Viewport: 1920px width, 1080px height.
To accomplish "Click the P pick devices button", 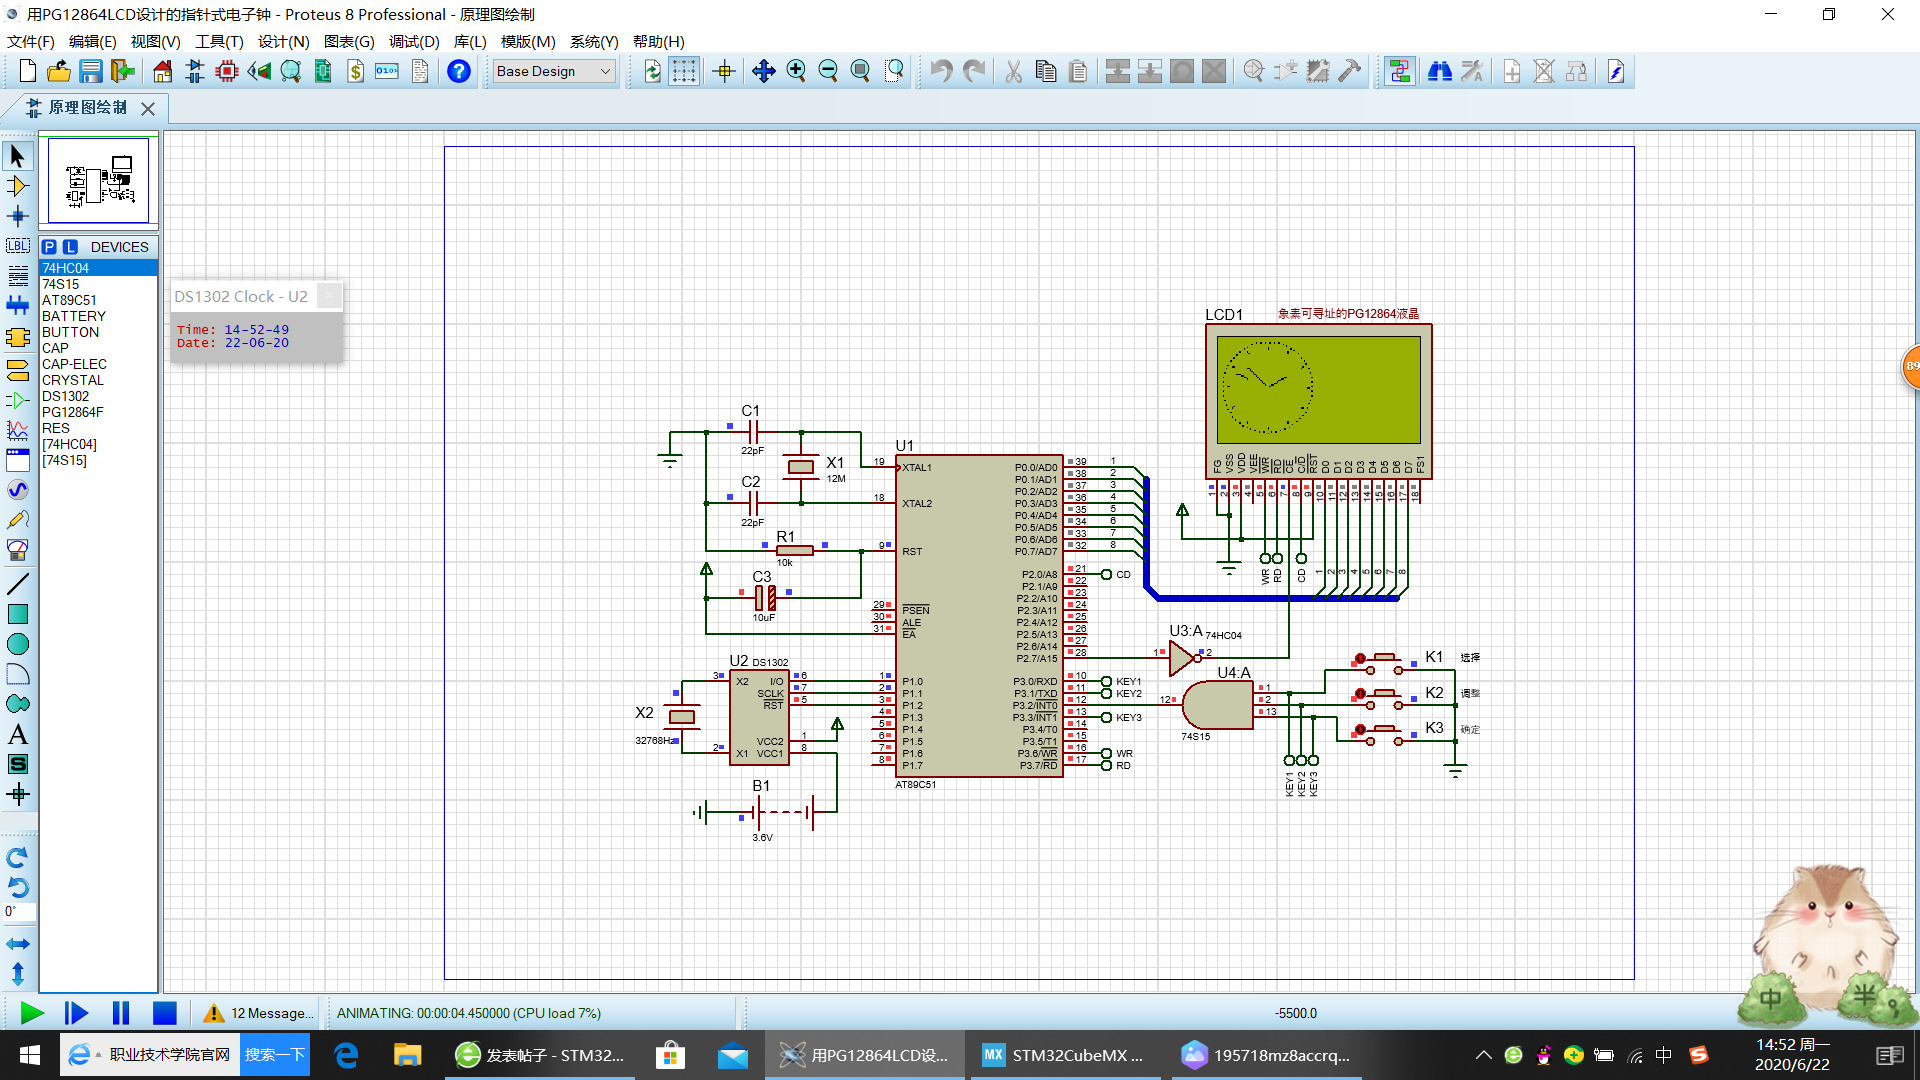I will [49, 247].
